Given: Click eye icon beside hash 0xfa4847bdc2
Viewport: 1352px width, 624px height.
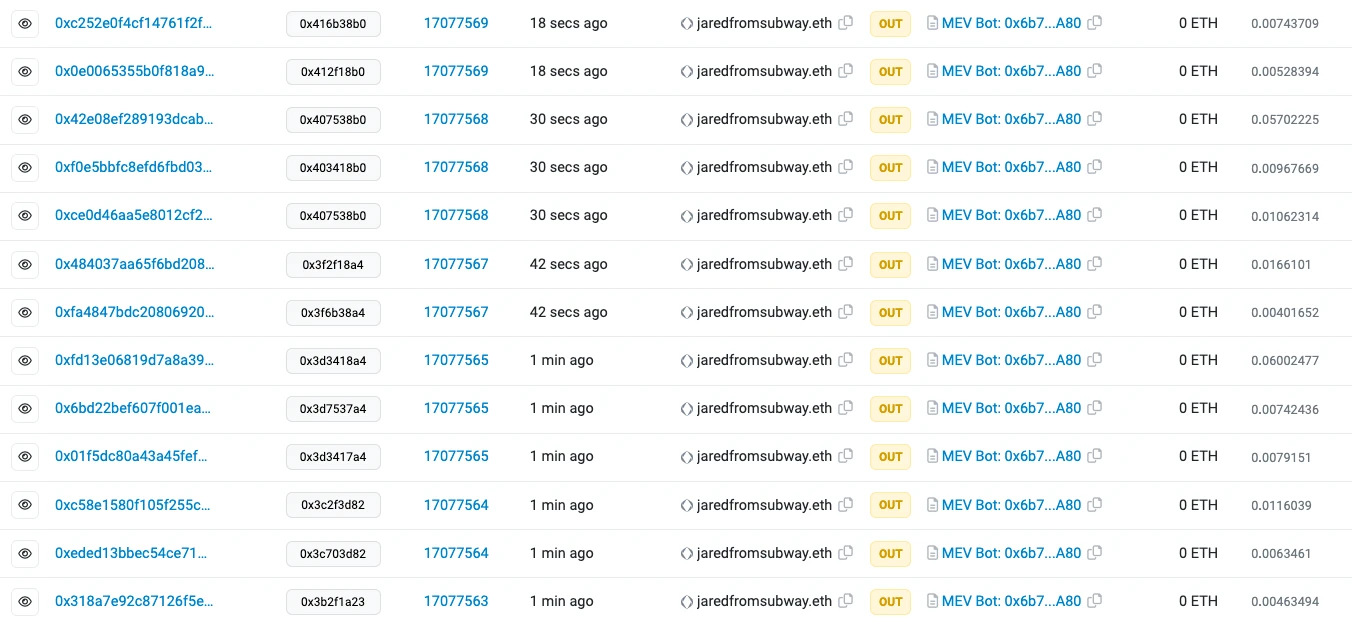Looking at the screenshot, I should tap(25, 312).
